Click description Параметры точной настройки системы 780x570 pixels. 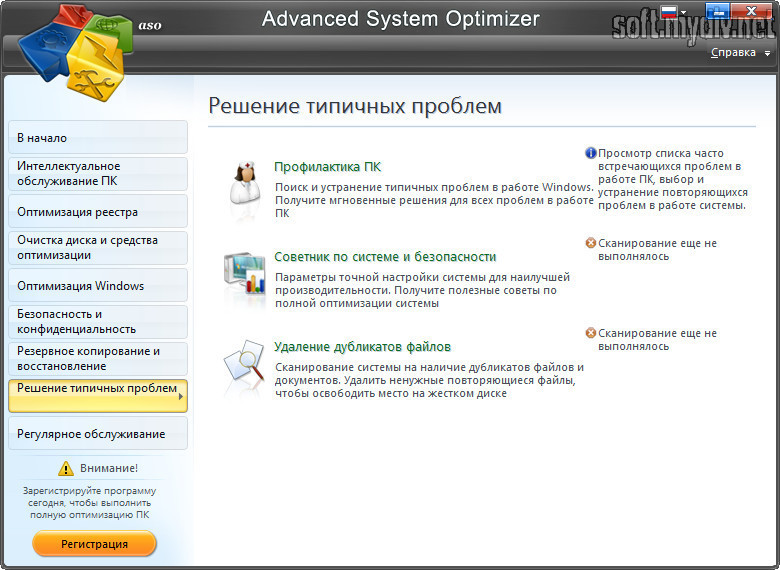423,290
